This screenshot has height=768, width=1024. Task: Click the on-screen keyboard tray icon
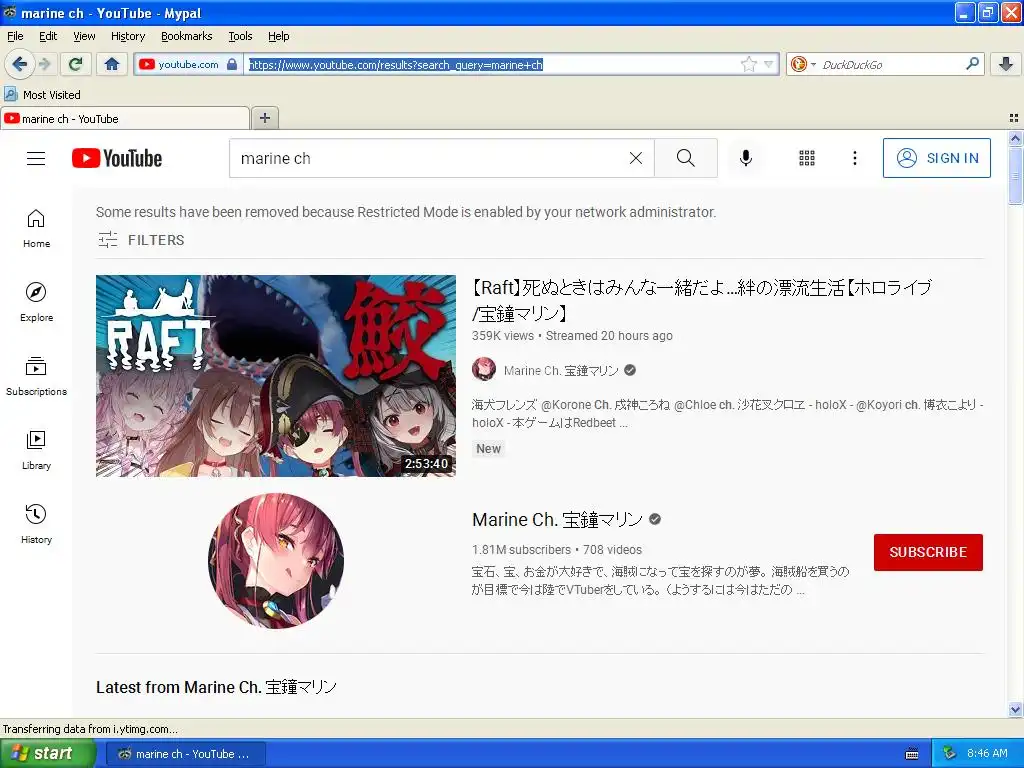(912, 754)
